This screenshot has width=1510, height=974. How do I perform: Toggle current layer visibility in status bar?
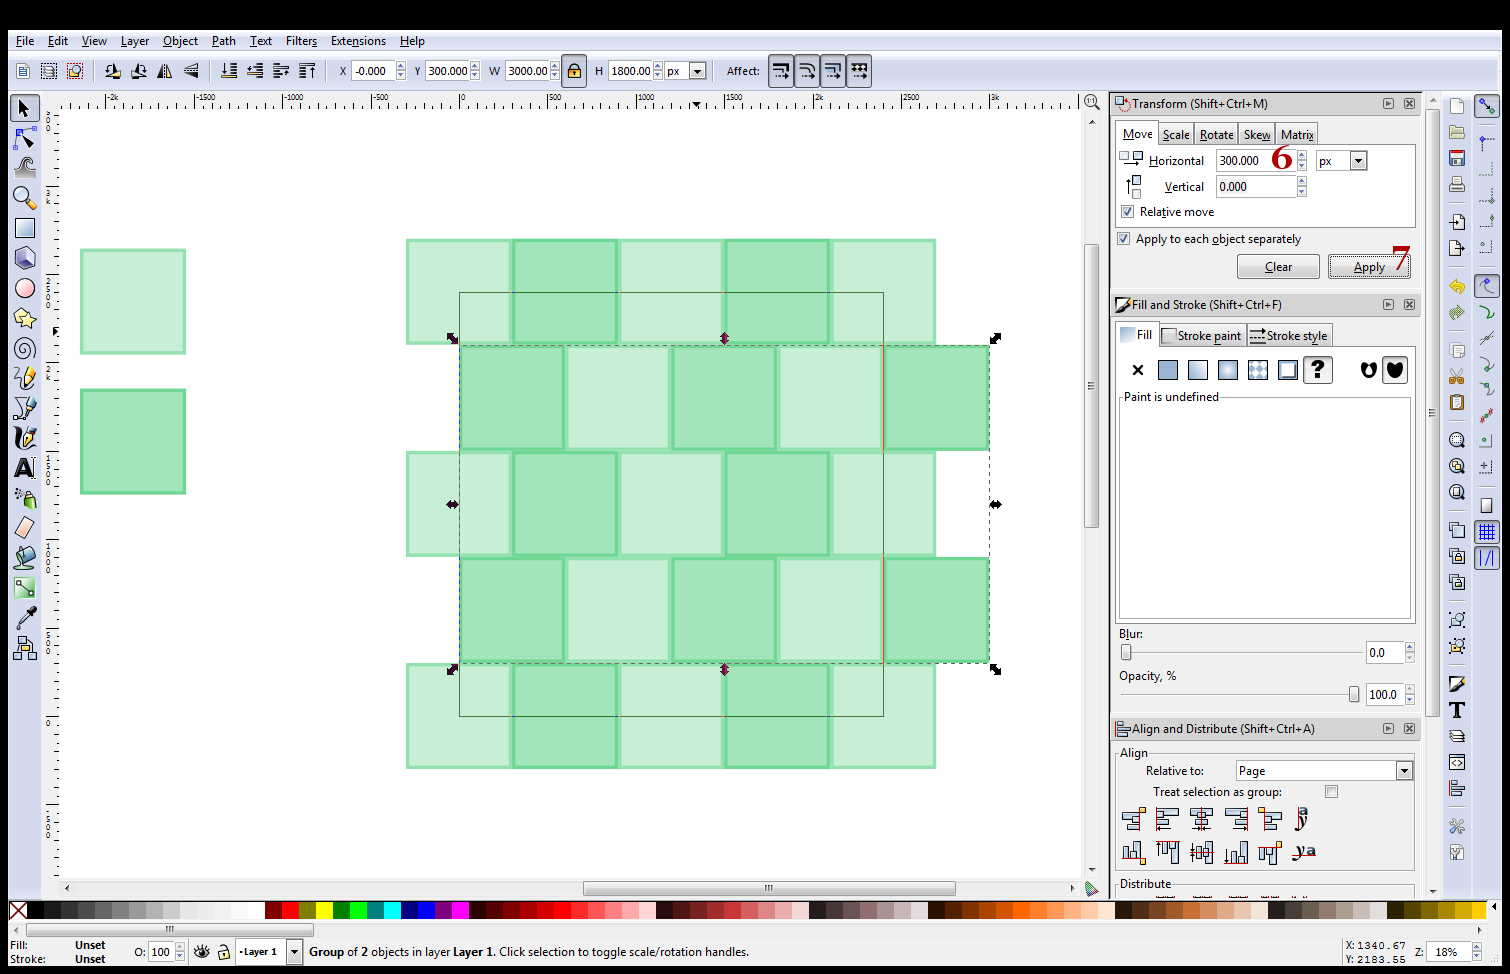[202, 951]
